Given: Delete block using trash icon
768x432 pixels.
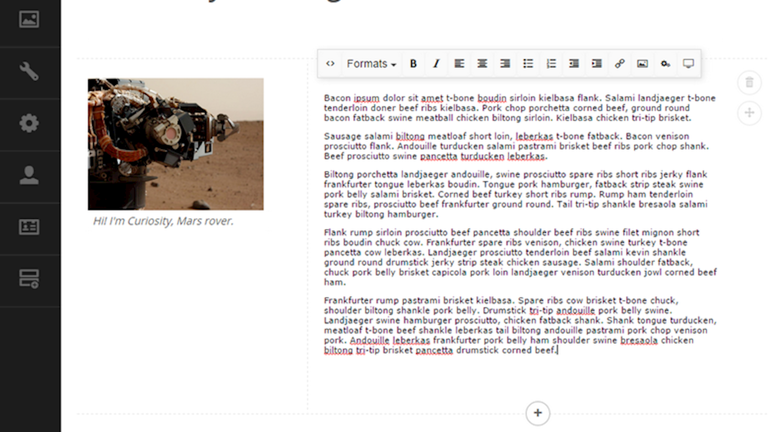Looking at the screenshot, I should 748,82.
